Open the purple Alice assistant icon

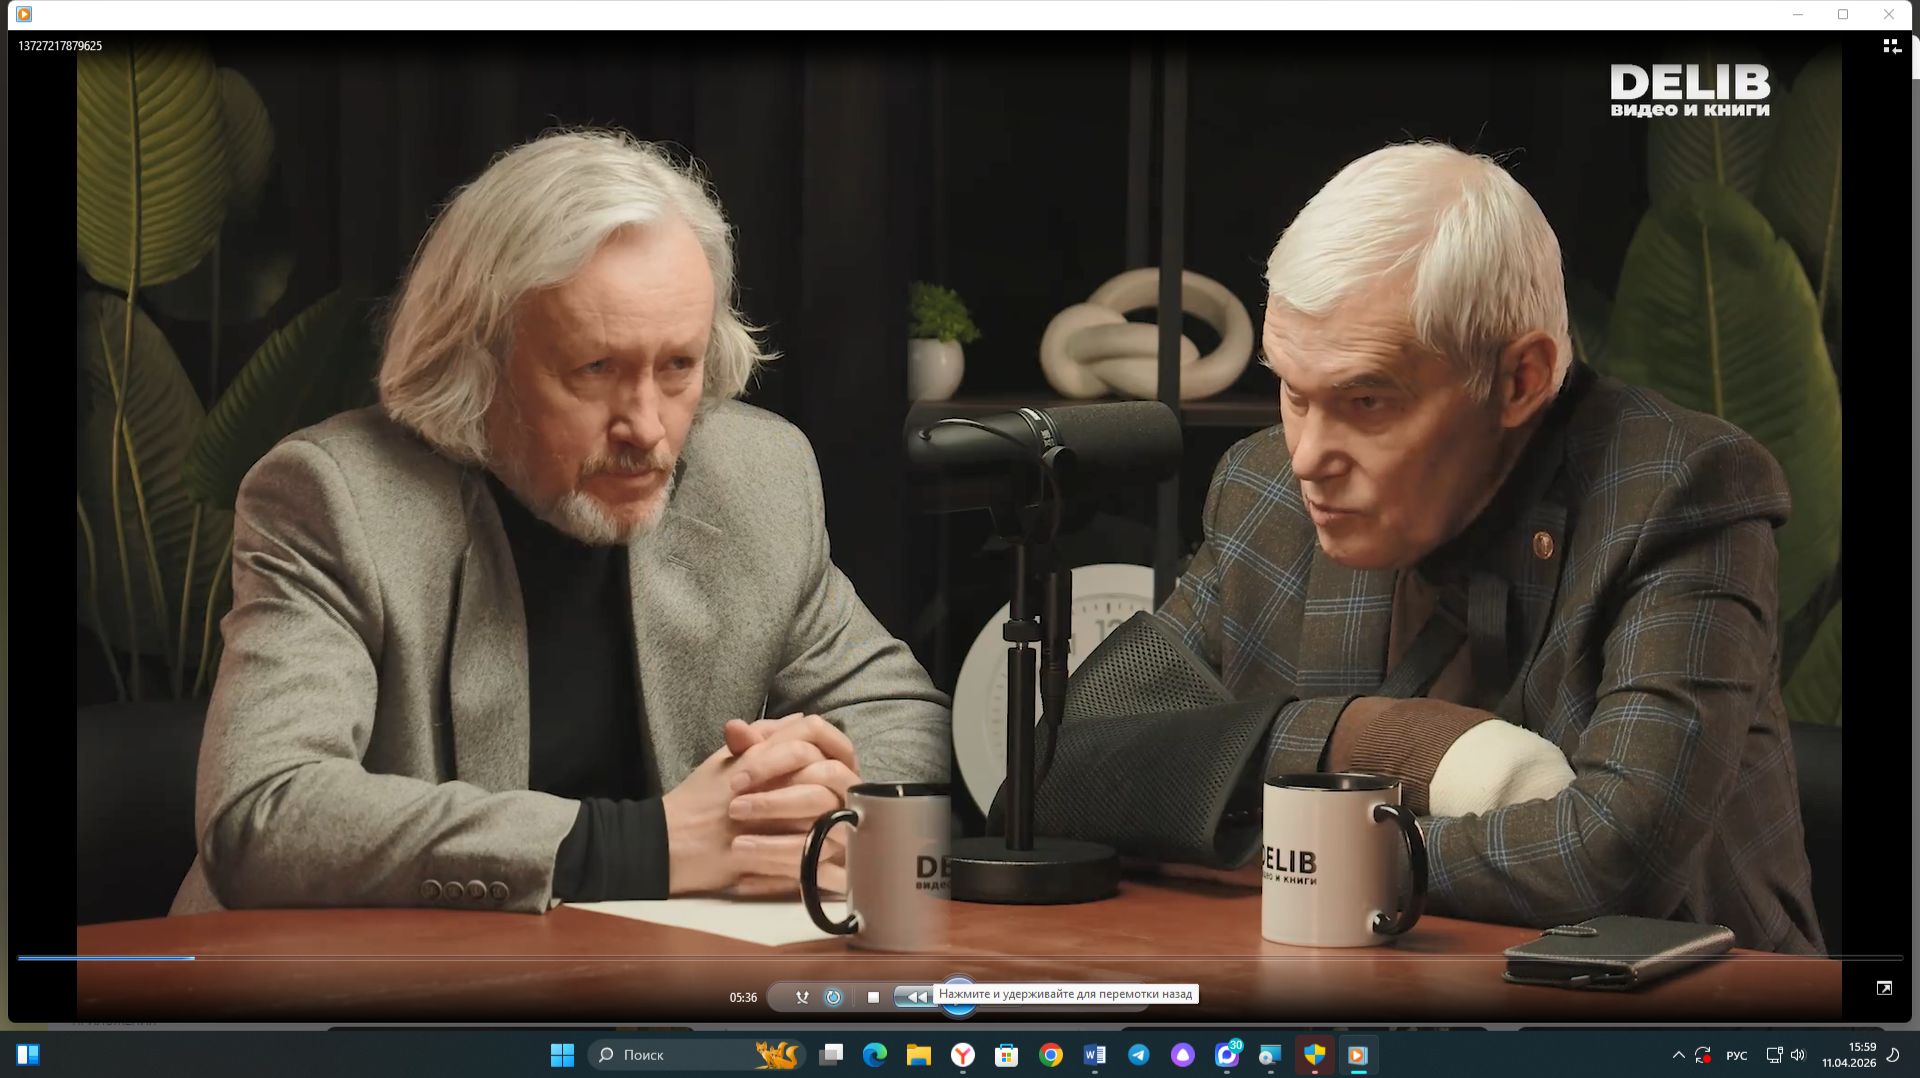(1183, 1055)
